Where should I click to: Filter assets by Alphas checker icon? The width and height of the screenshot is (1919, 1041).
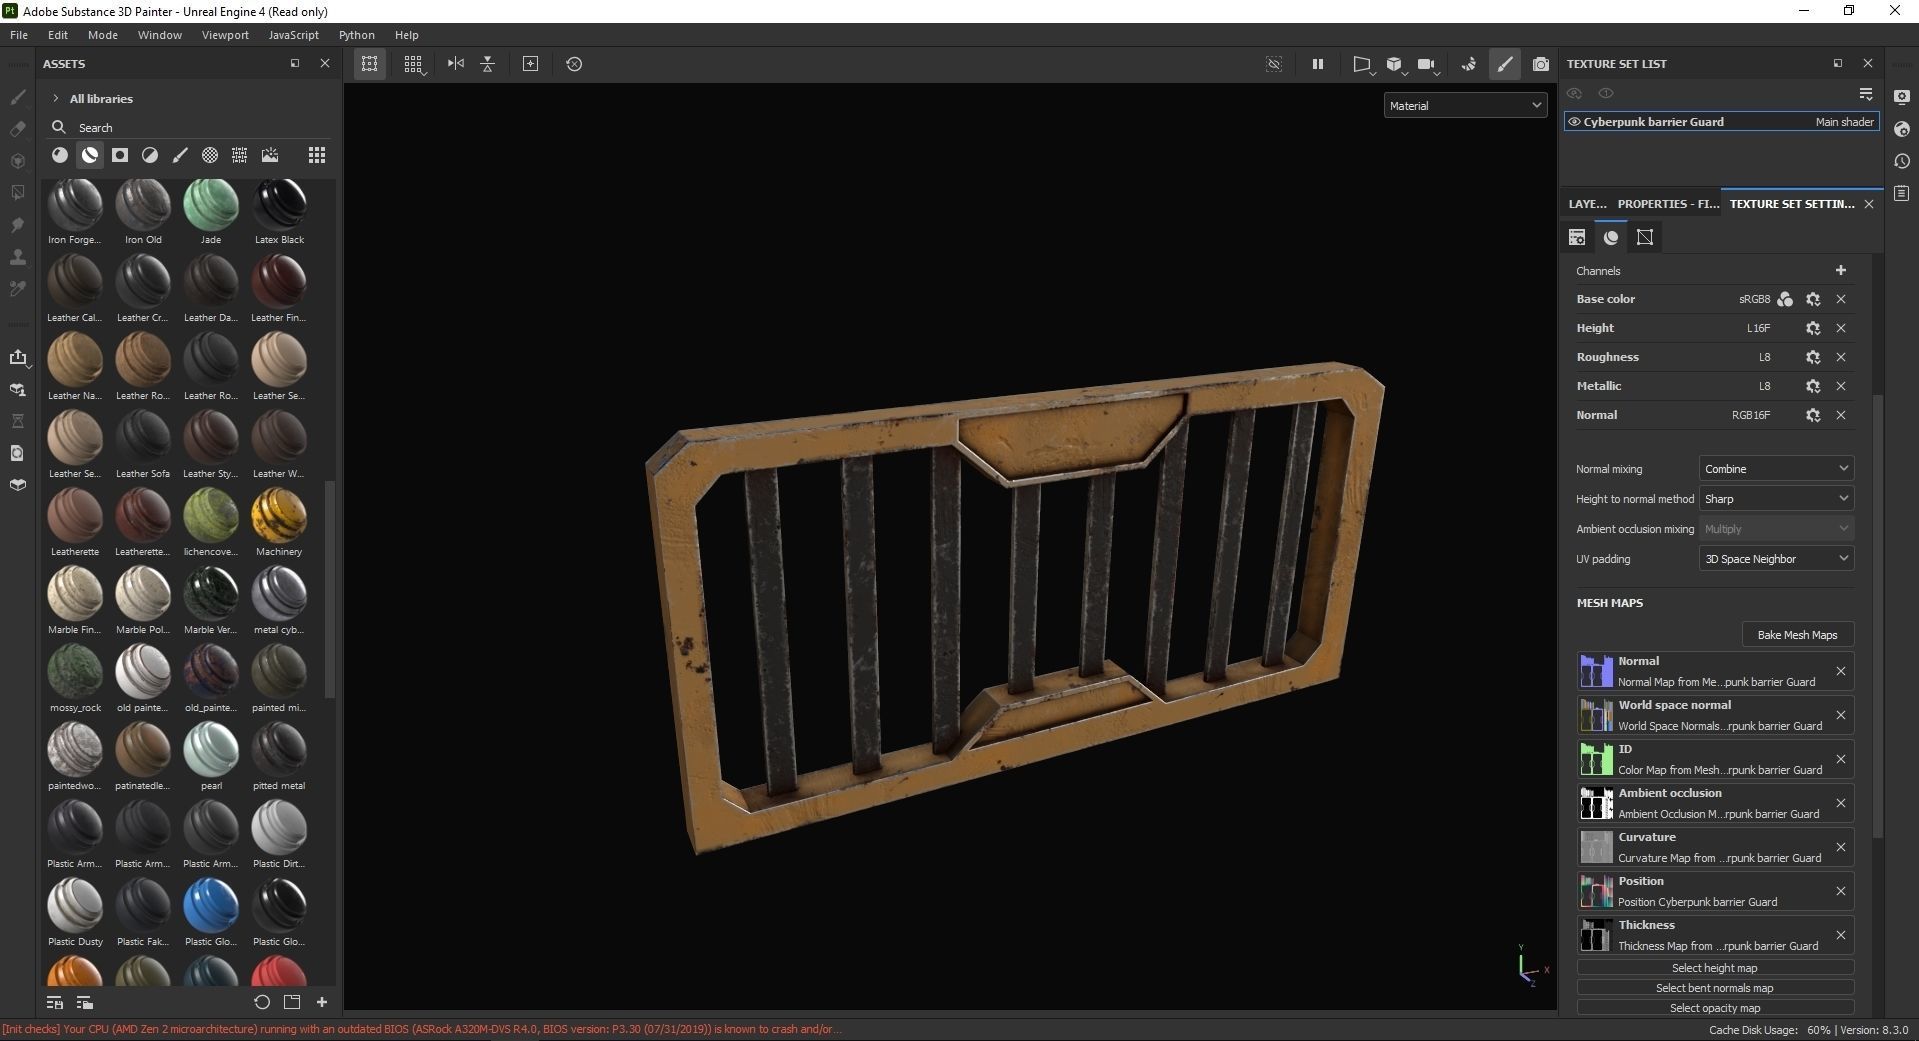click(x=210, y=155)
